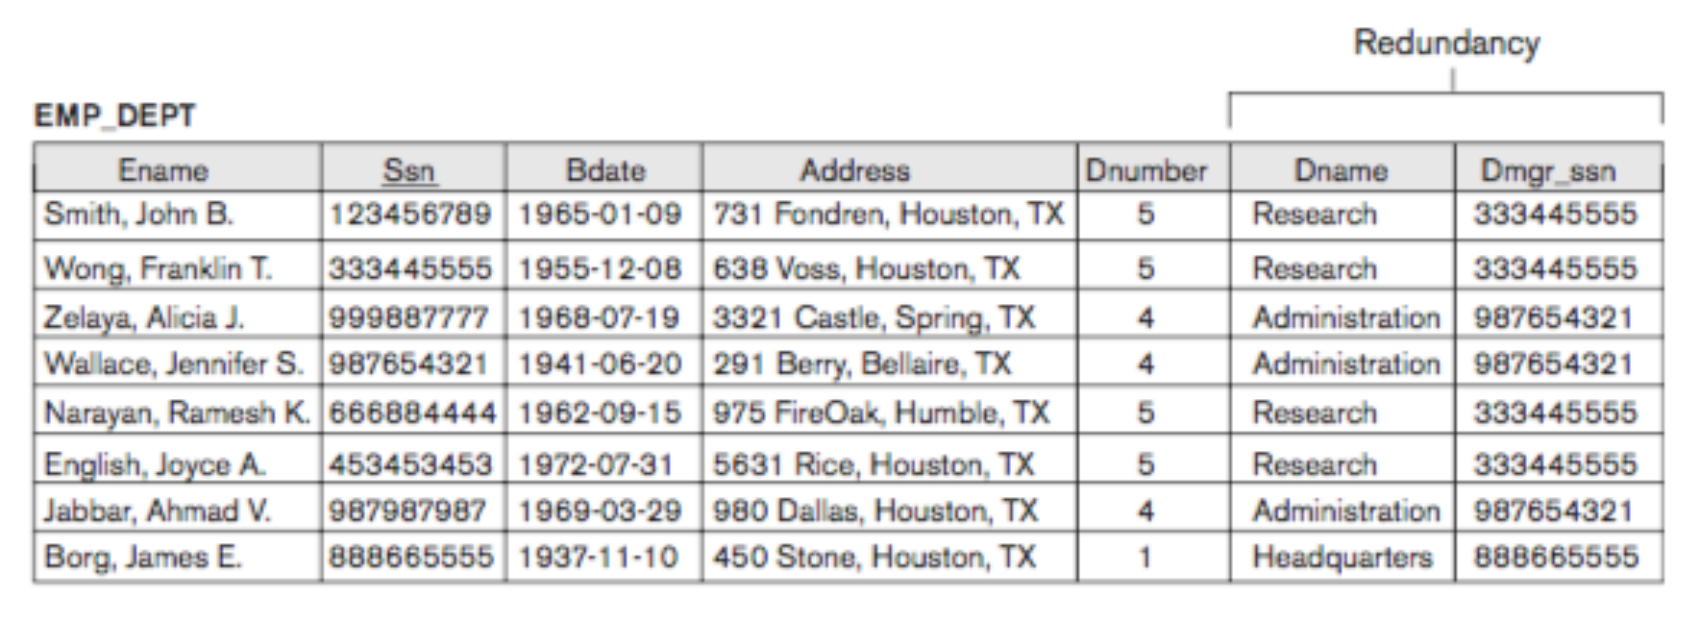Select the address '980 Dallas, Houston, TX'
Viewport: 1683px width, 618px height.
pyautogui.click(x=875, y=511)
